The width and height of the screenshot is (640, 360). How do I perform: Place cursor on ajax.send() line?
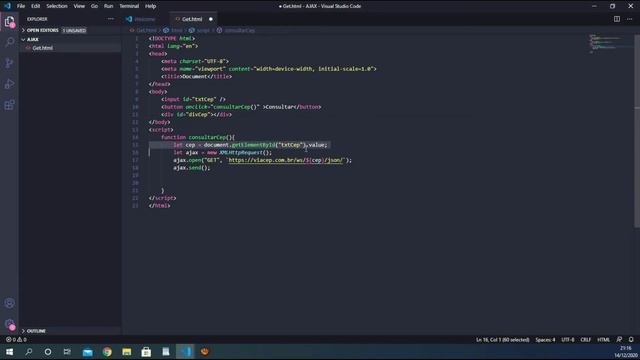tap(192, 168)
